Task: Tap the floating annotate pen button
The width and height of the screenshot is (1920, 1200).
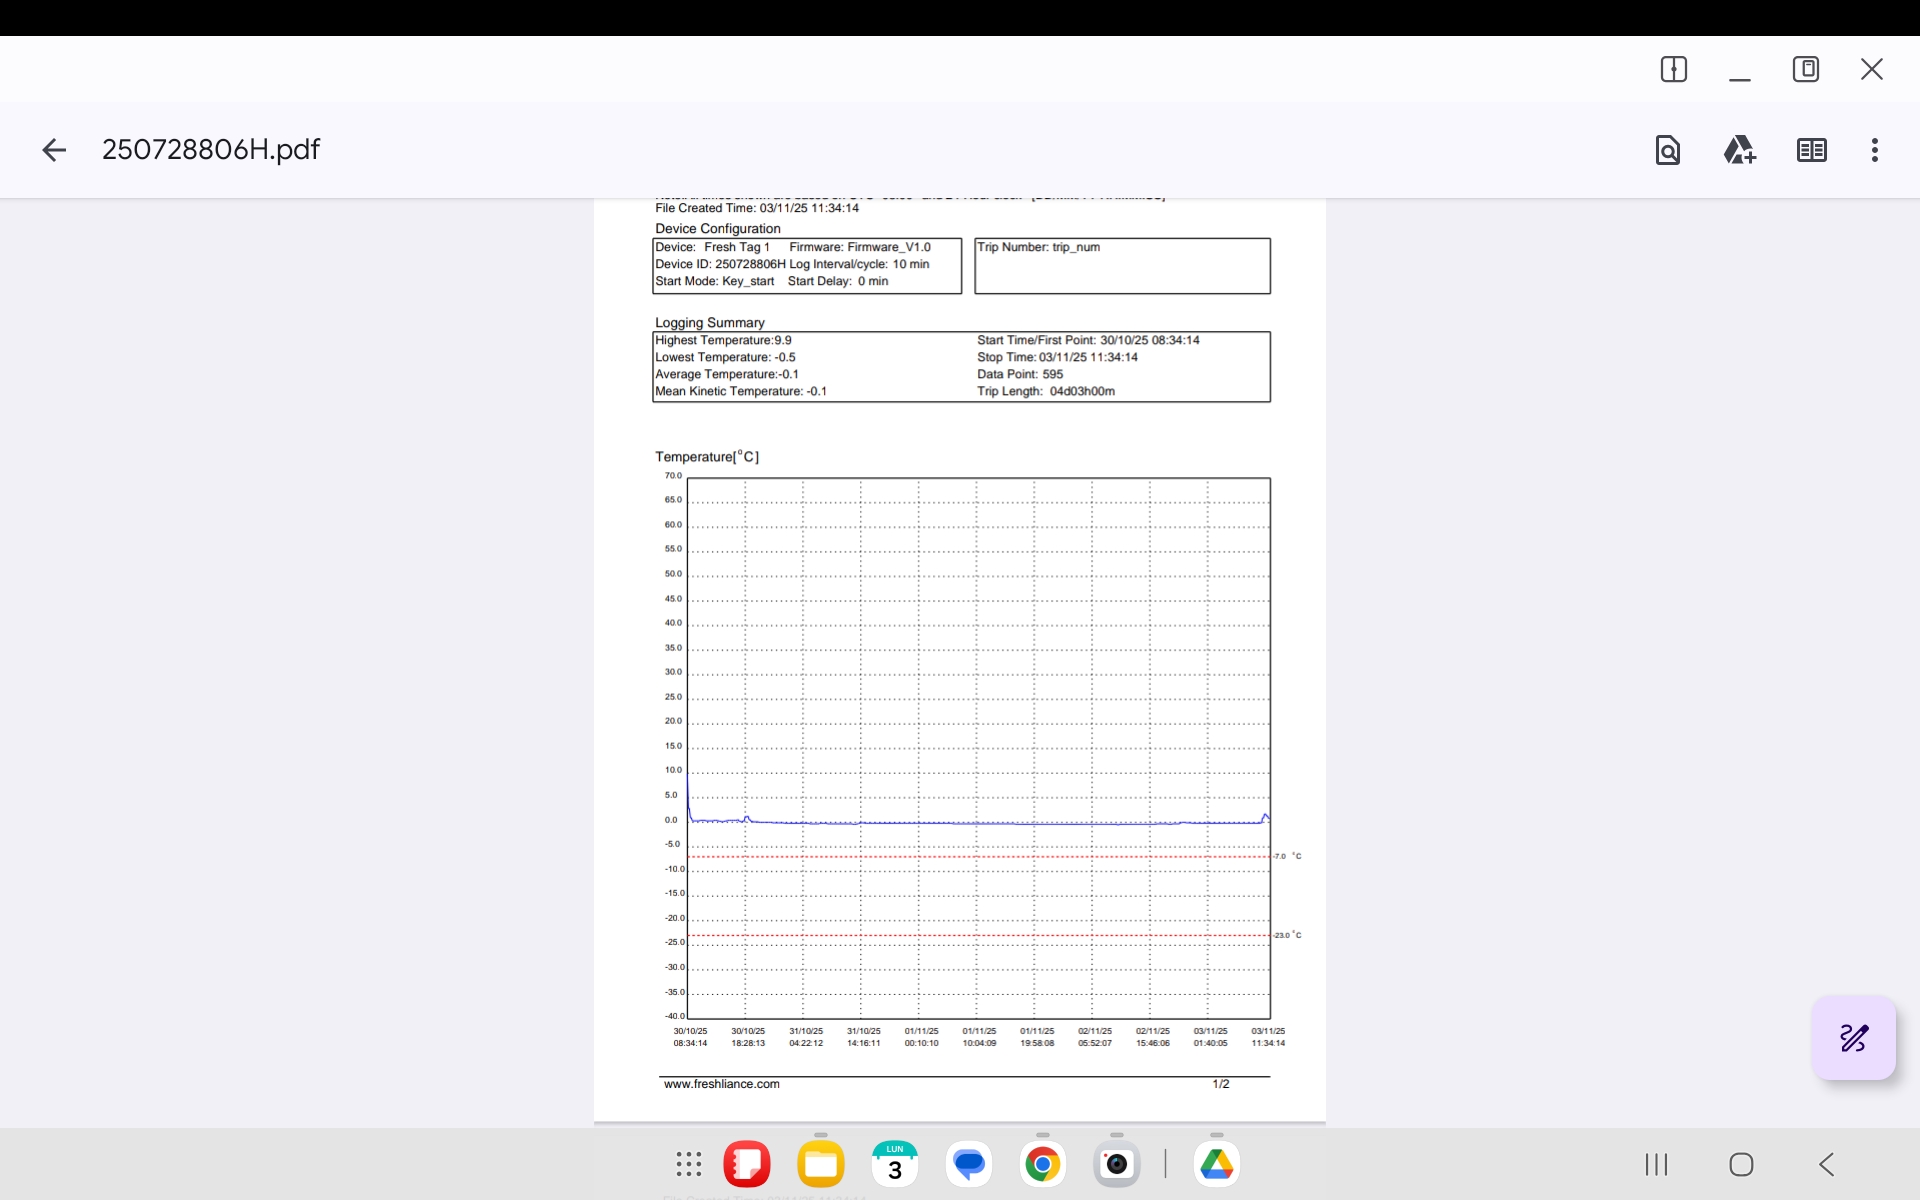Action: click(1853, 1037)
